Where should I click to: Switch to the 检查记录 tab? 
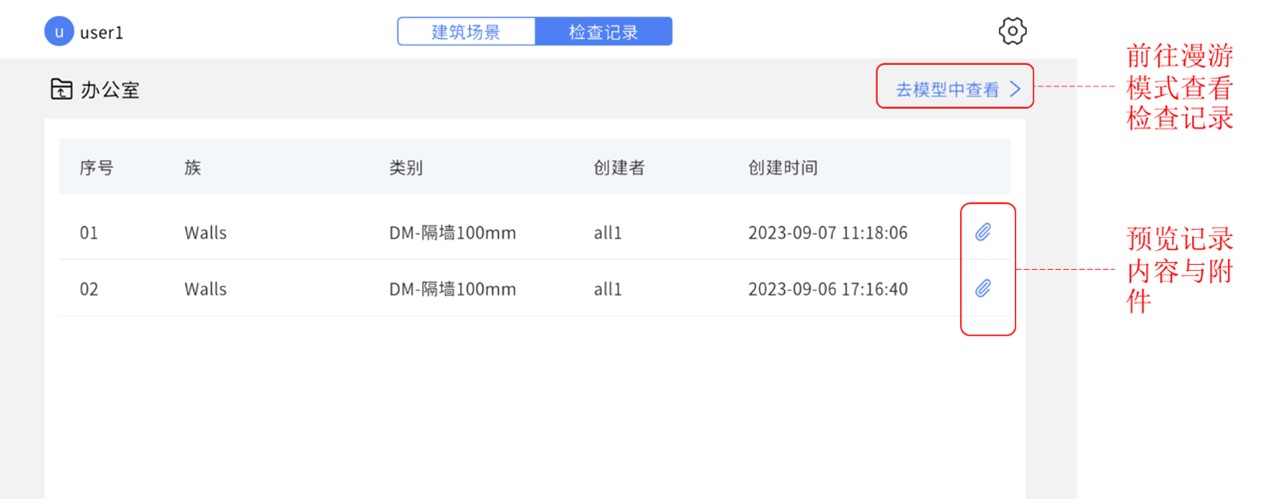(x=604, y=32)
